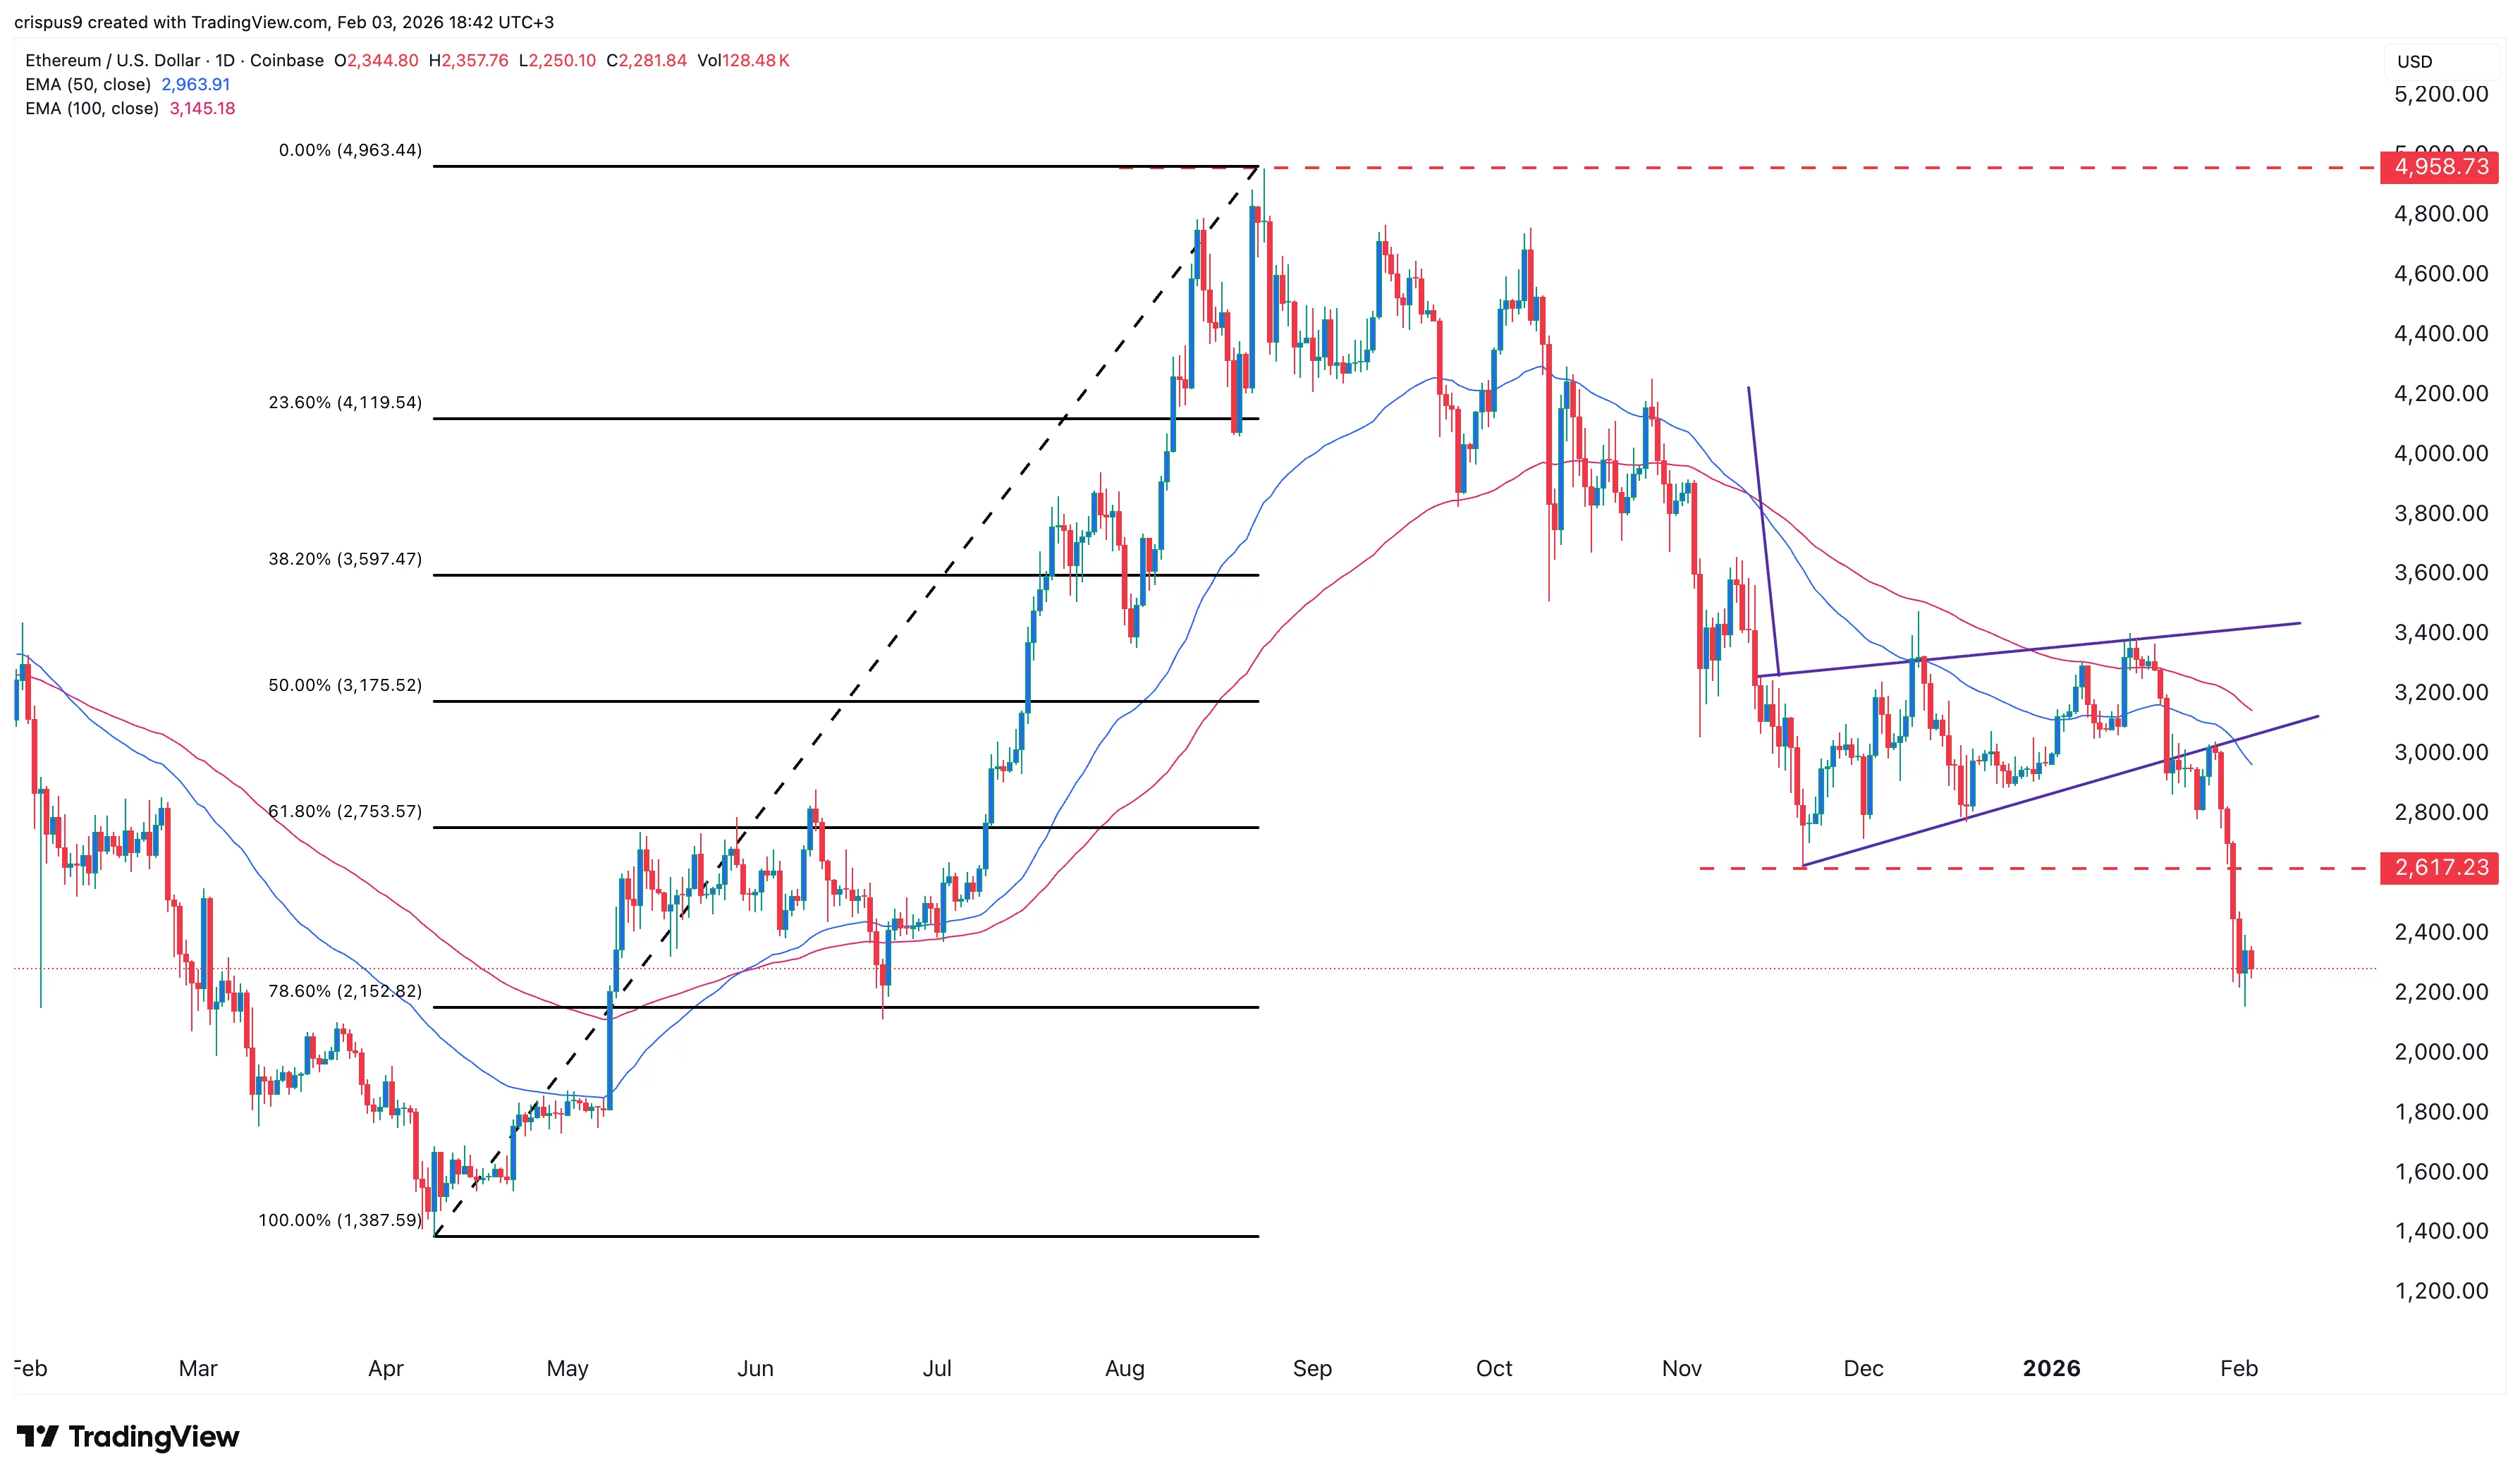Screen dimensions: 2520x1479
Task: Click the 3,000.00 price axis label
Action: [2440, 752]
